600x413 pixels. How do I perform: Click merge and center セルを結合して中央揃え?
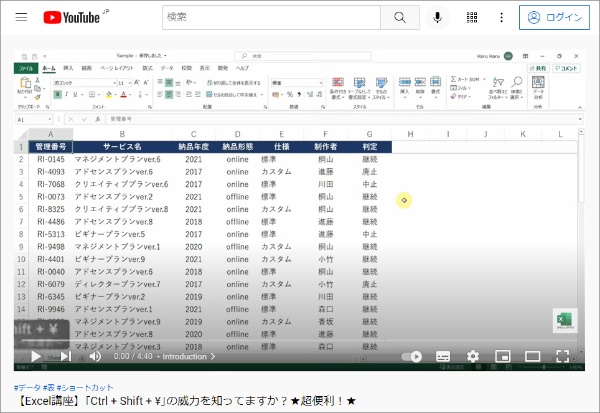coord(233,94)
